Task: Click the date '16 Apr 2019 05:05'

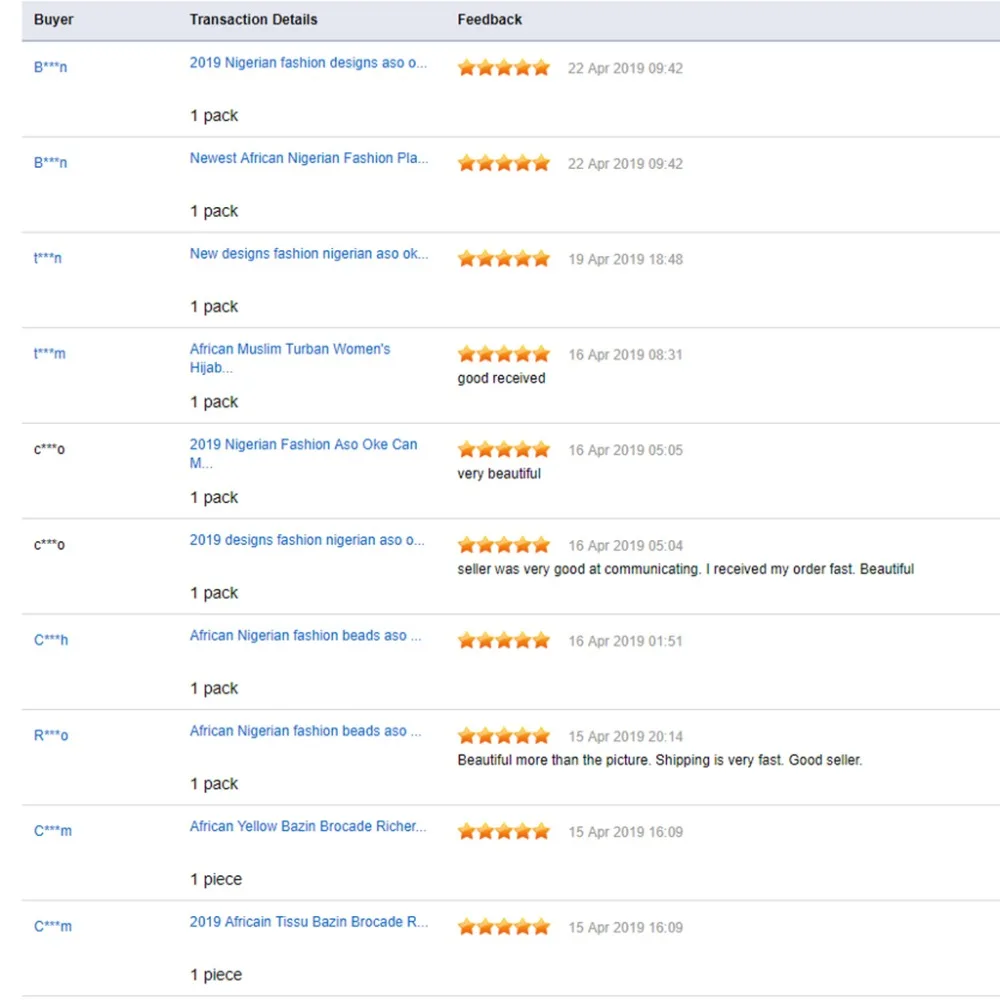Action: 626,450
